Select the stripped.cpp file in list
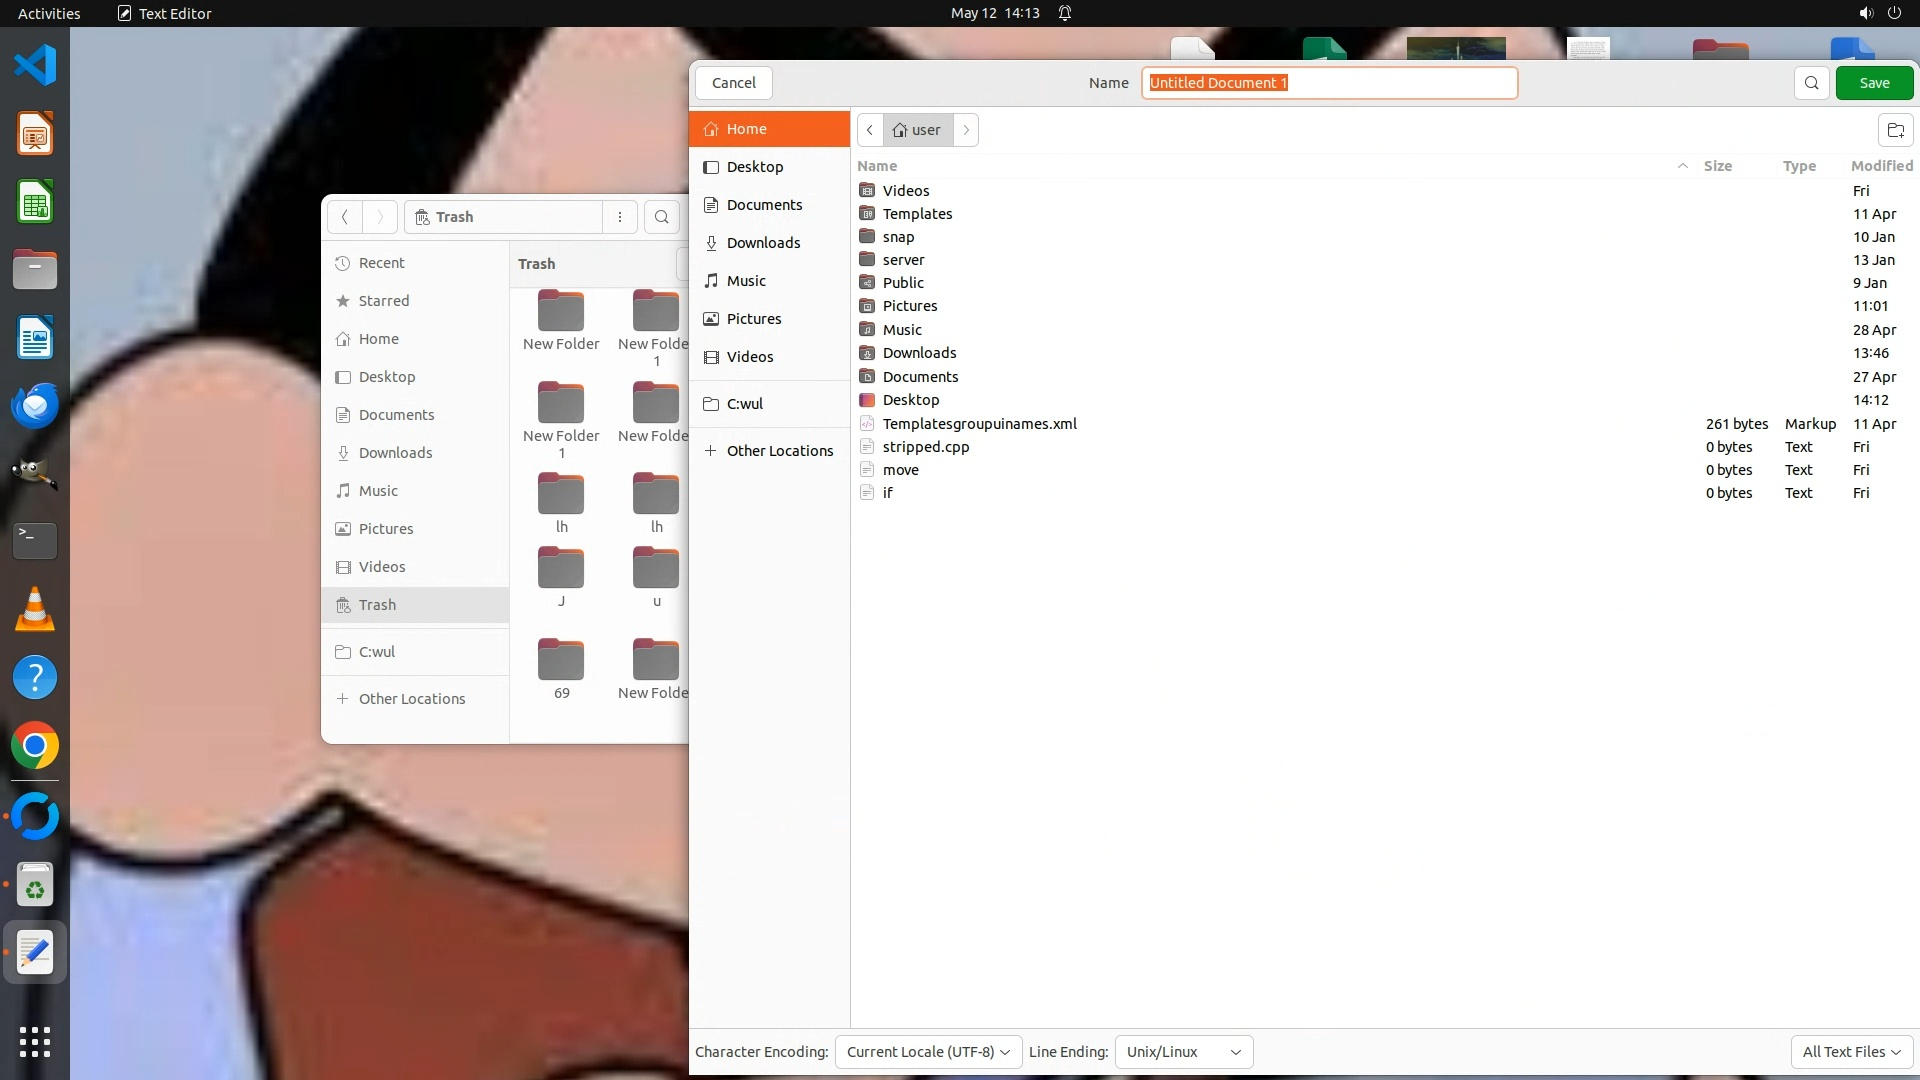Image resolution: width=1920 pixels, height=1080 pixels. coord(926,447)
